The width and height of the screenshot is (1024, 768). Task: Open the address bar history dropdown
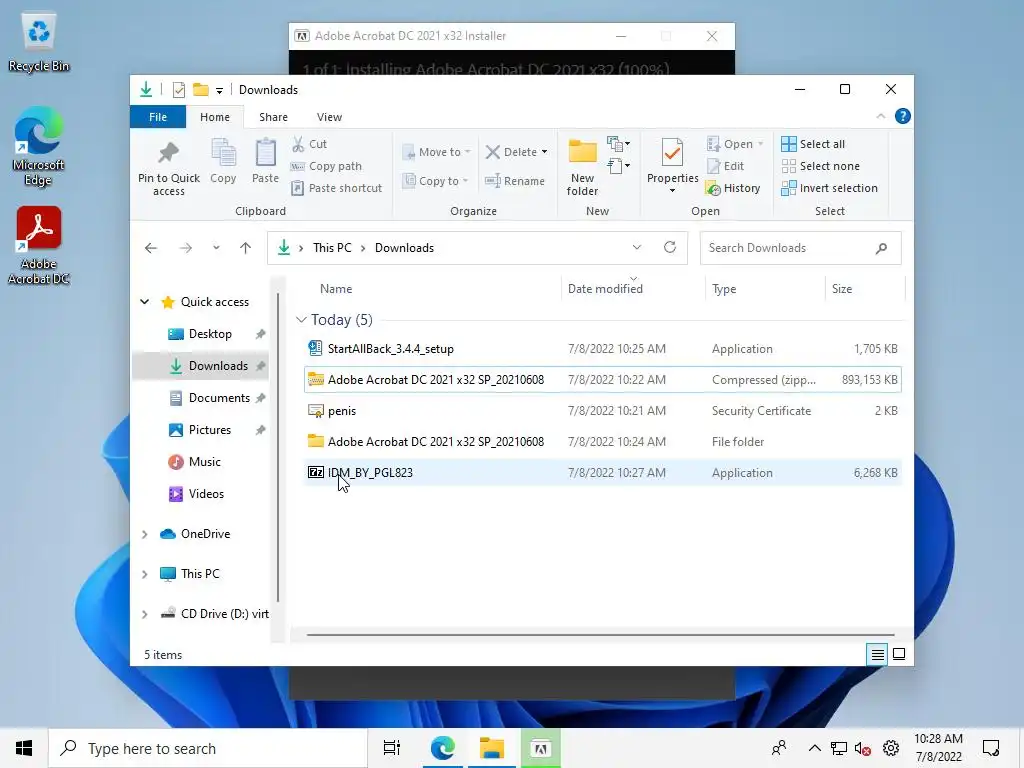click(x=637, y=248)
